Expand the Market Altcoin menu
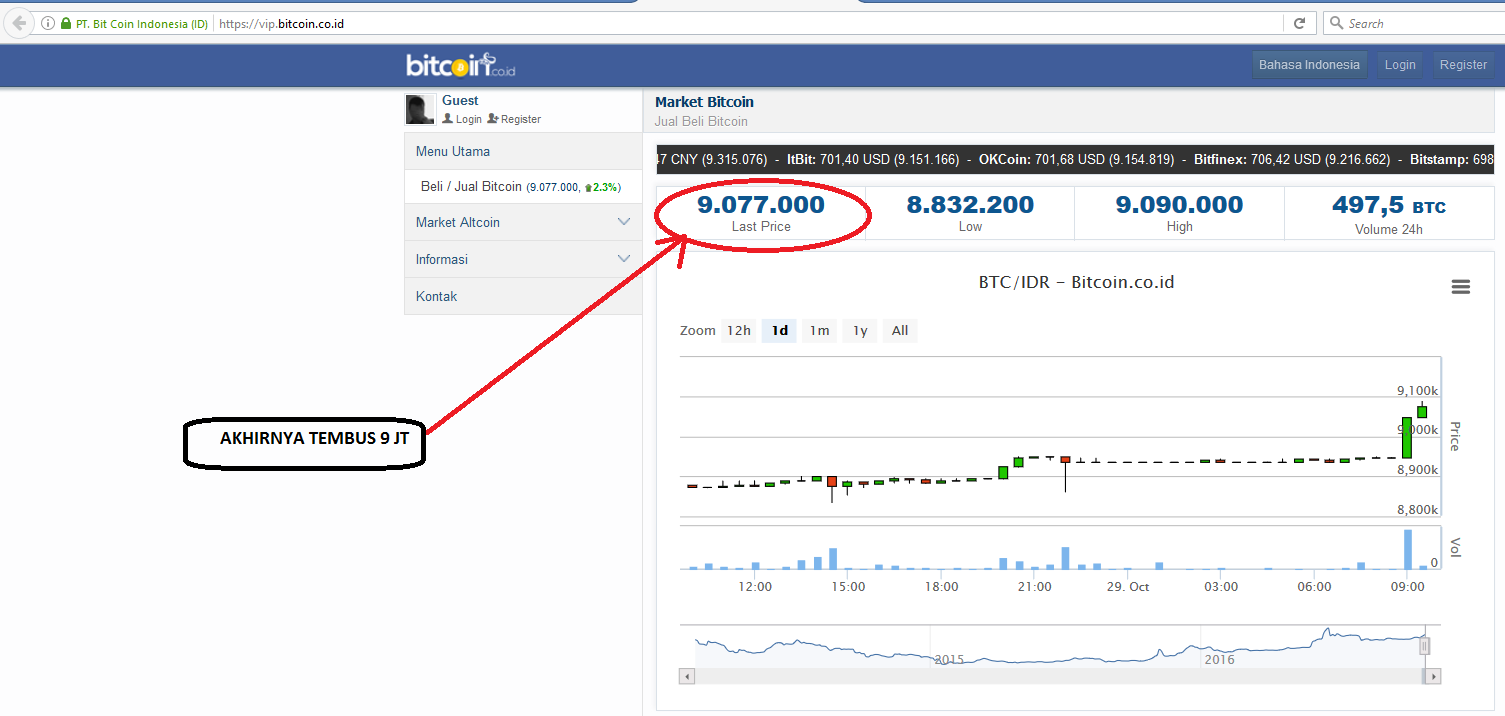The image size is (1505, 716). [x=523, y=222]
